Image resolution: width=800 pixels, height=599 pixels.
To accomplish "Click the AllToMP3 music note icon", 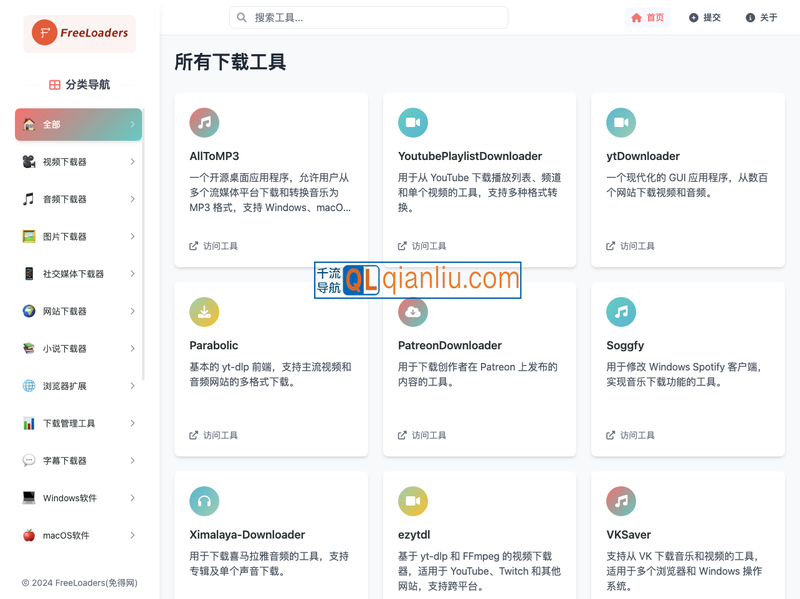I will click(x=204, y=123).
